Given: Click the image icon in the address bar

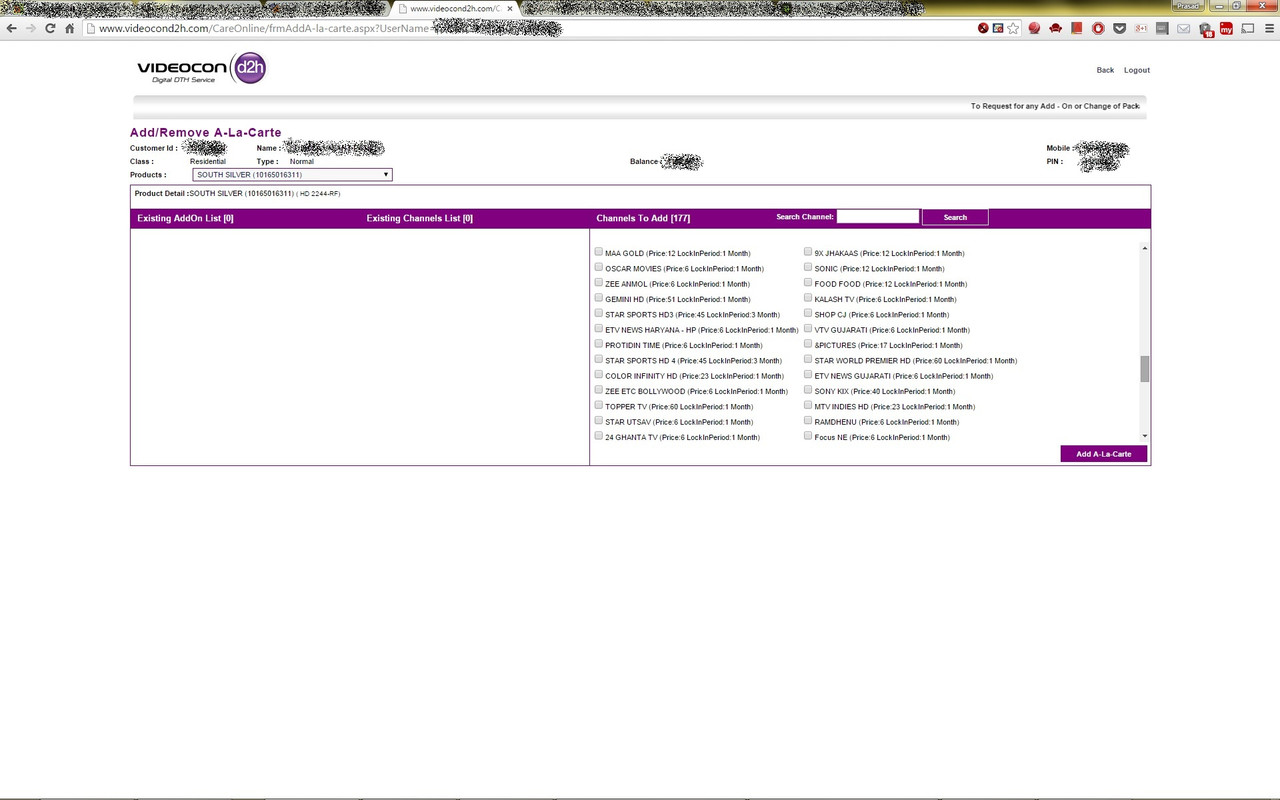Looking at the screenshot, I should 998,28.
